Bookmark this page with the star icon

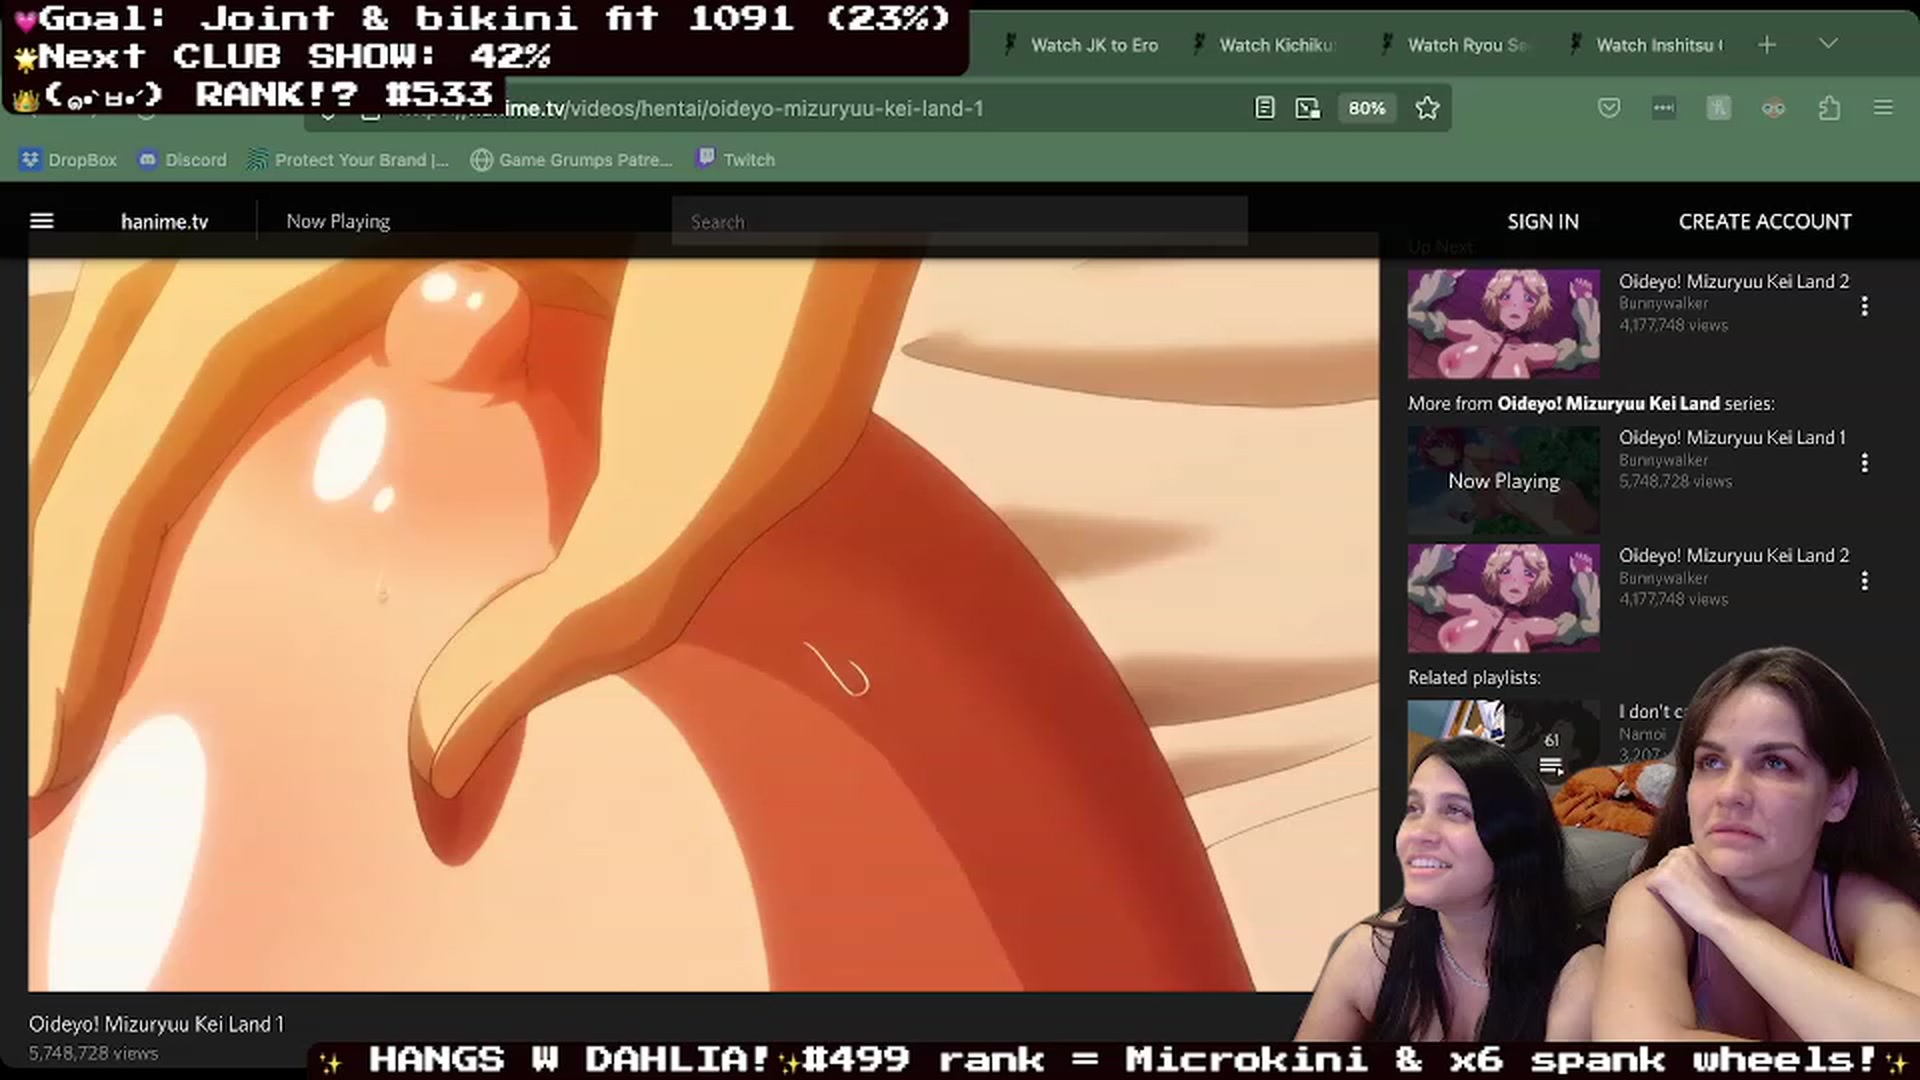(1427, 108)
